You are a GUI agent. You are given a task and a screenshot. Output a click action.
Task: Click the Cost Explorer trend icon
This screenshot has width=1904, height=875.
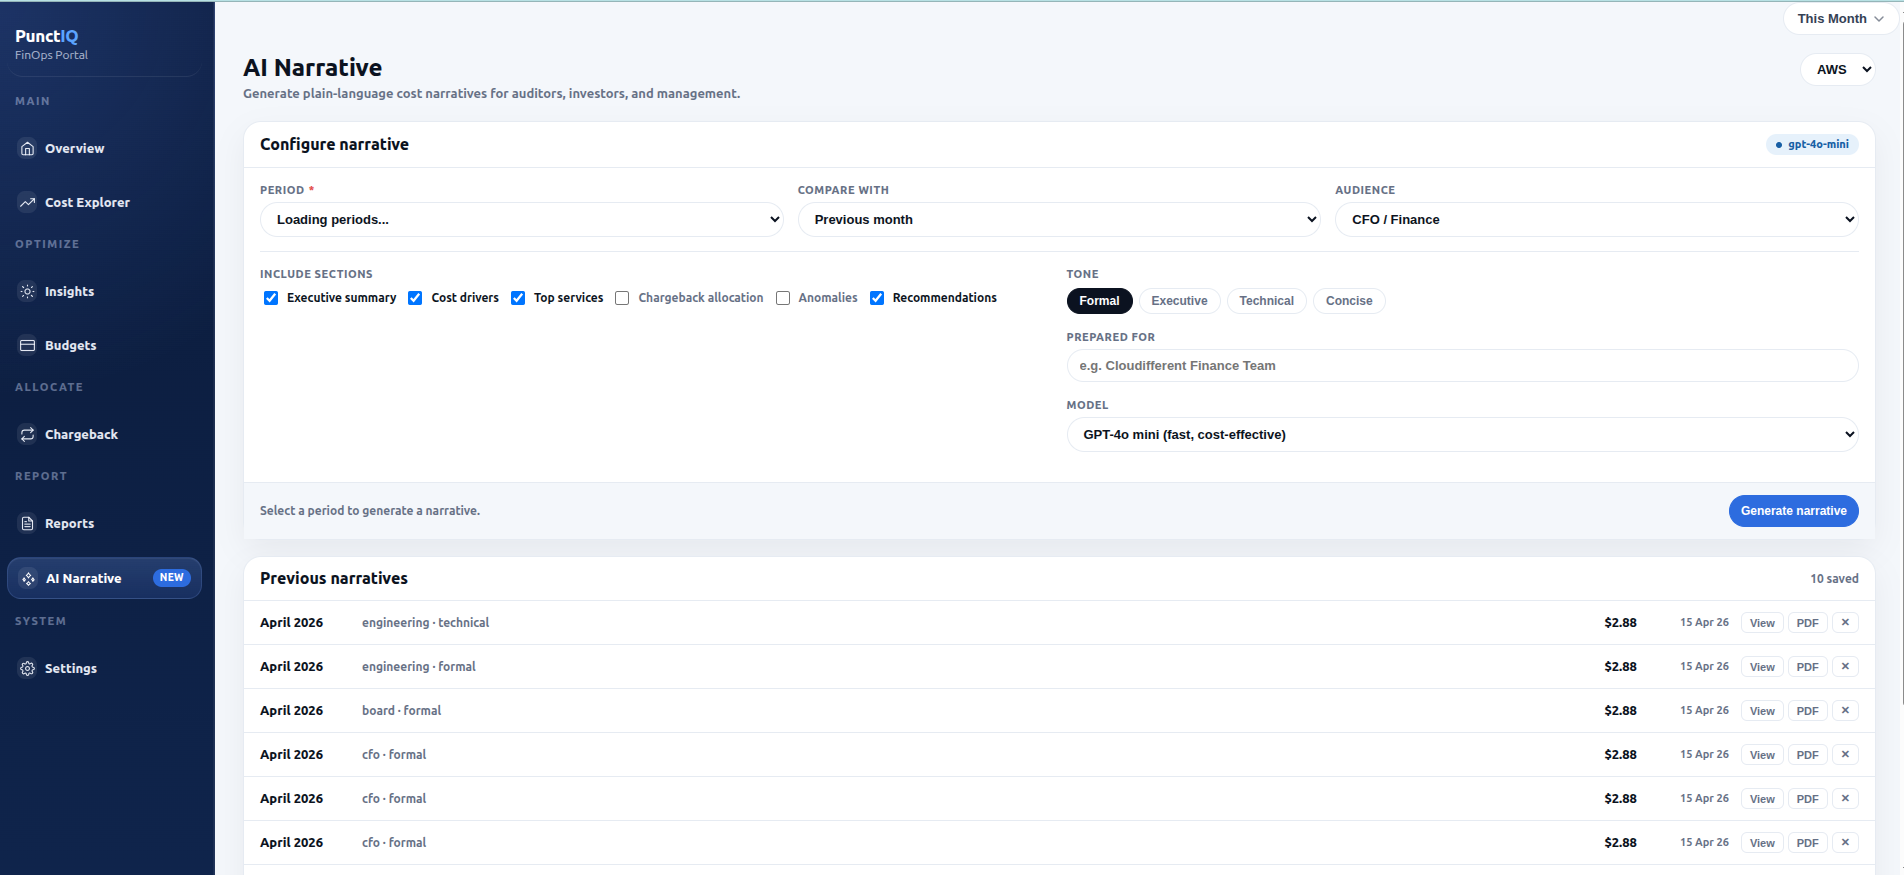point(27,202)
